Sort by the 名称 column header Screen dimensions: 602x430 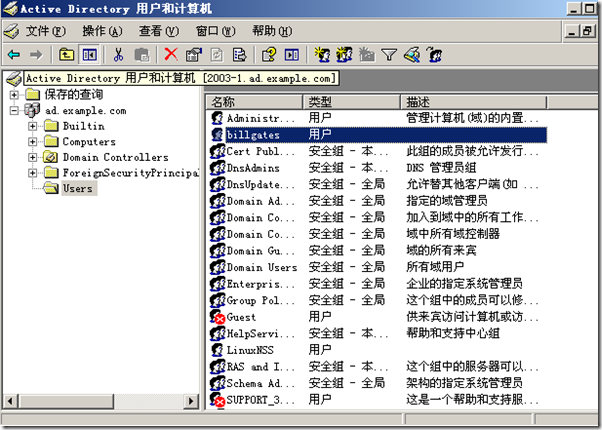[254, 102]
